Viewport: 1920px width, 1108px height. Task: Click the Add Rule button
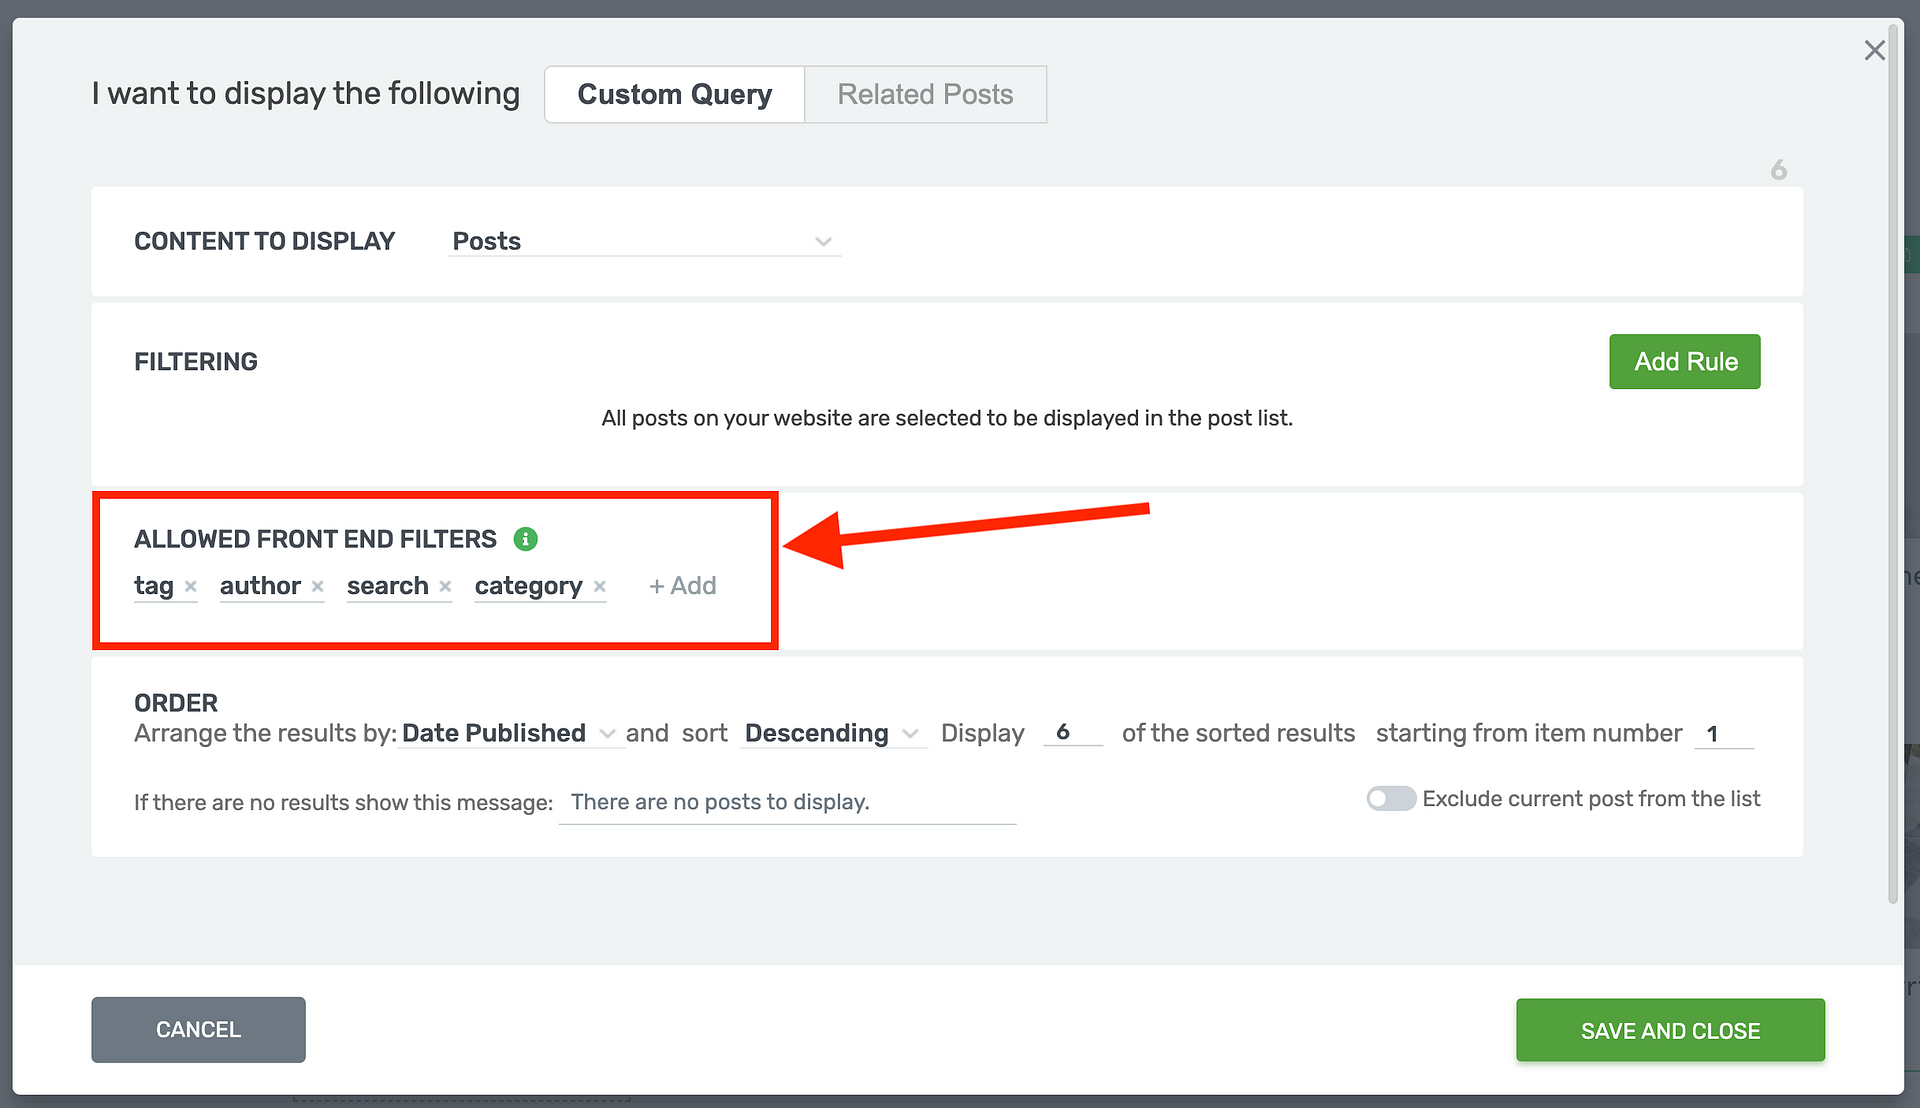tap(1684, 361)
